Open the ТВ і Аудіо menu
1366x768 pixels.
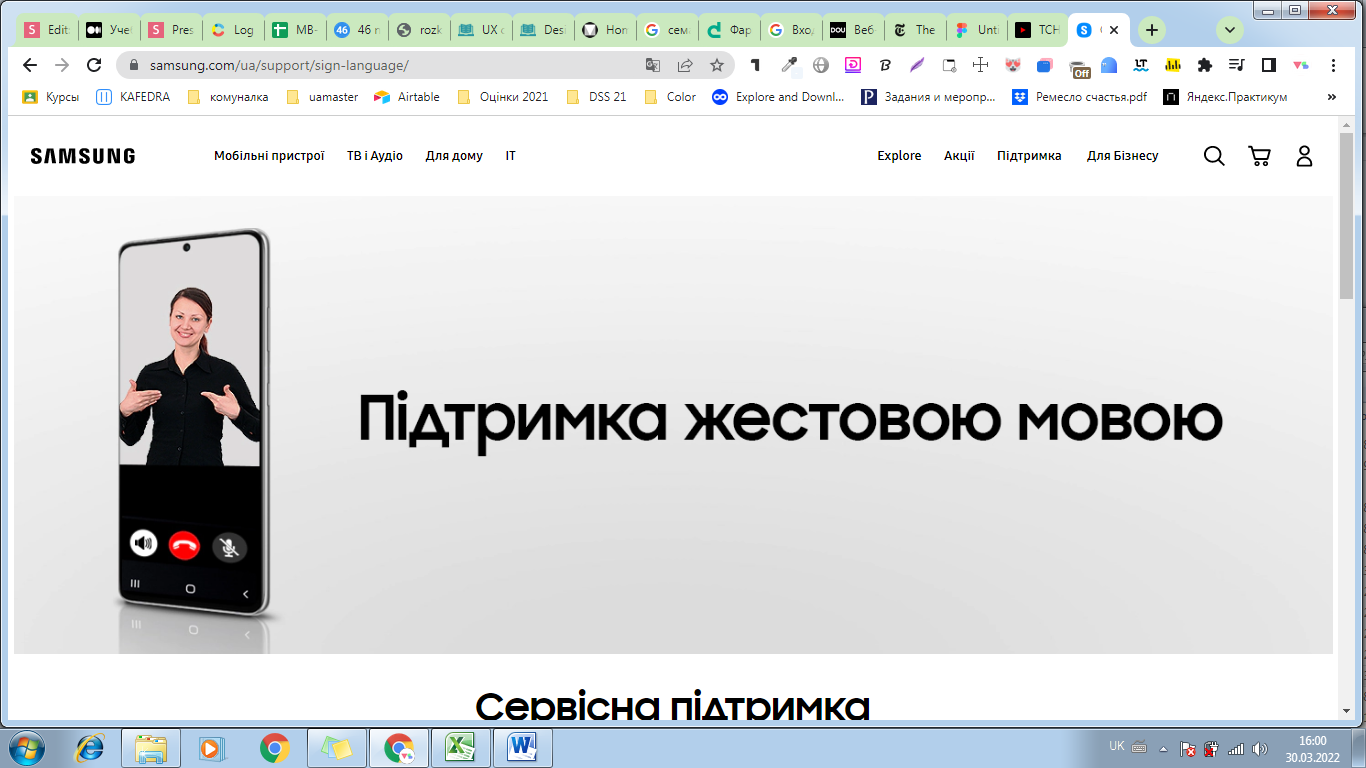[x=375, y=156]
